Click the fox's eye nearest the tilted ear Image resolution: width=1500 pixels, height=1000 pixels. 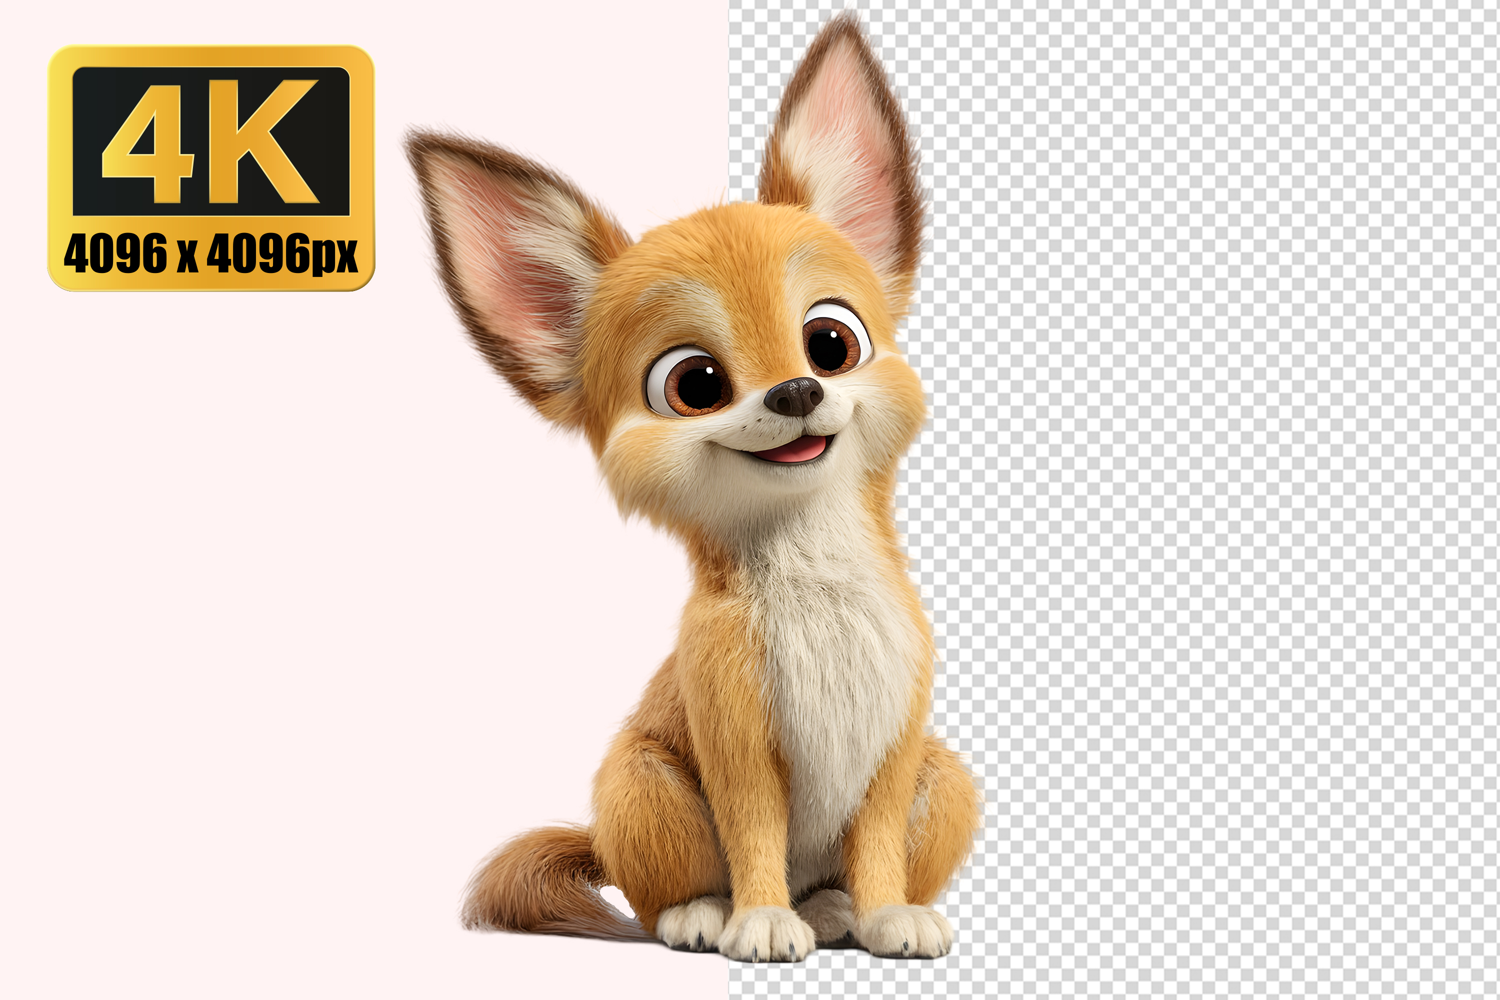[692, 382]
